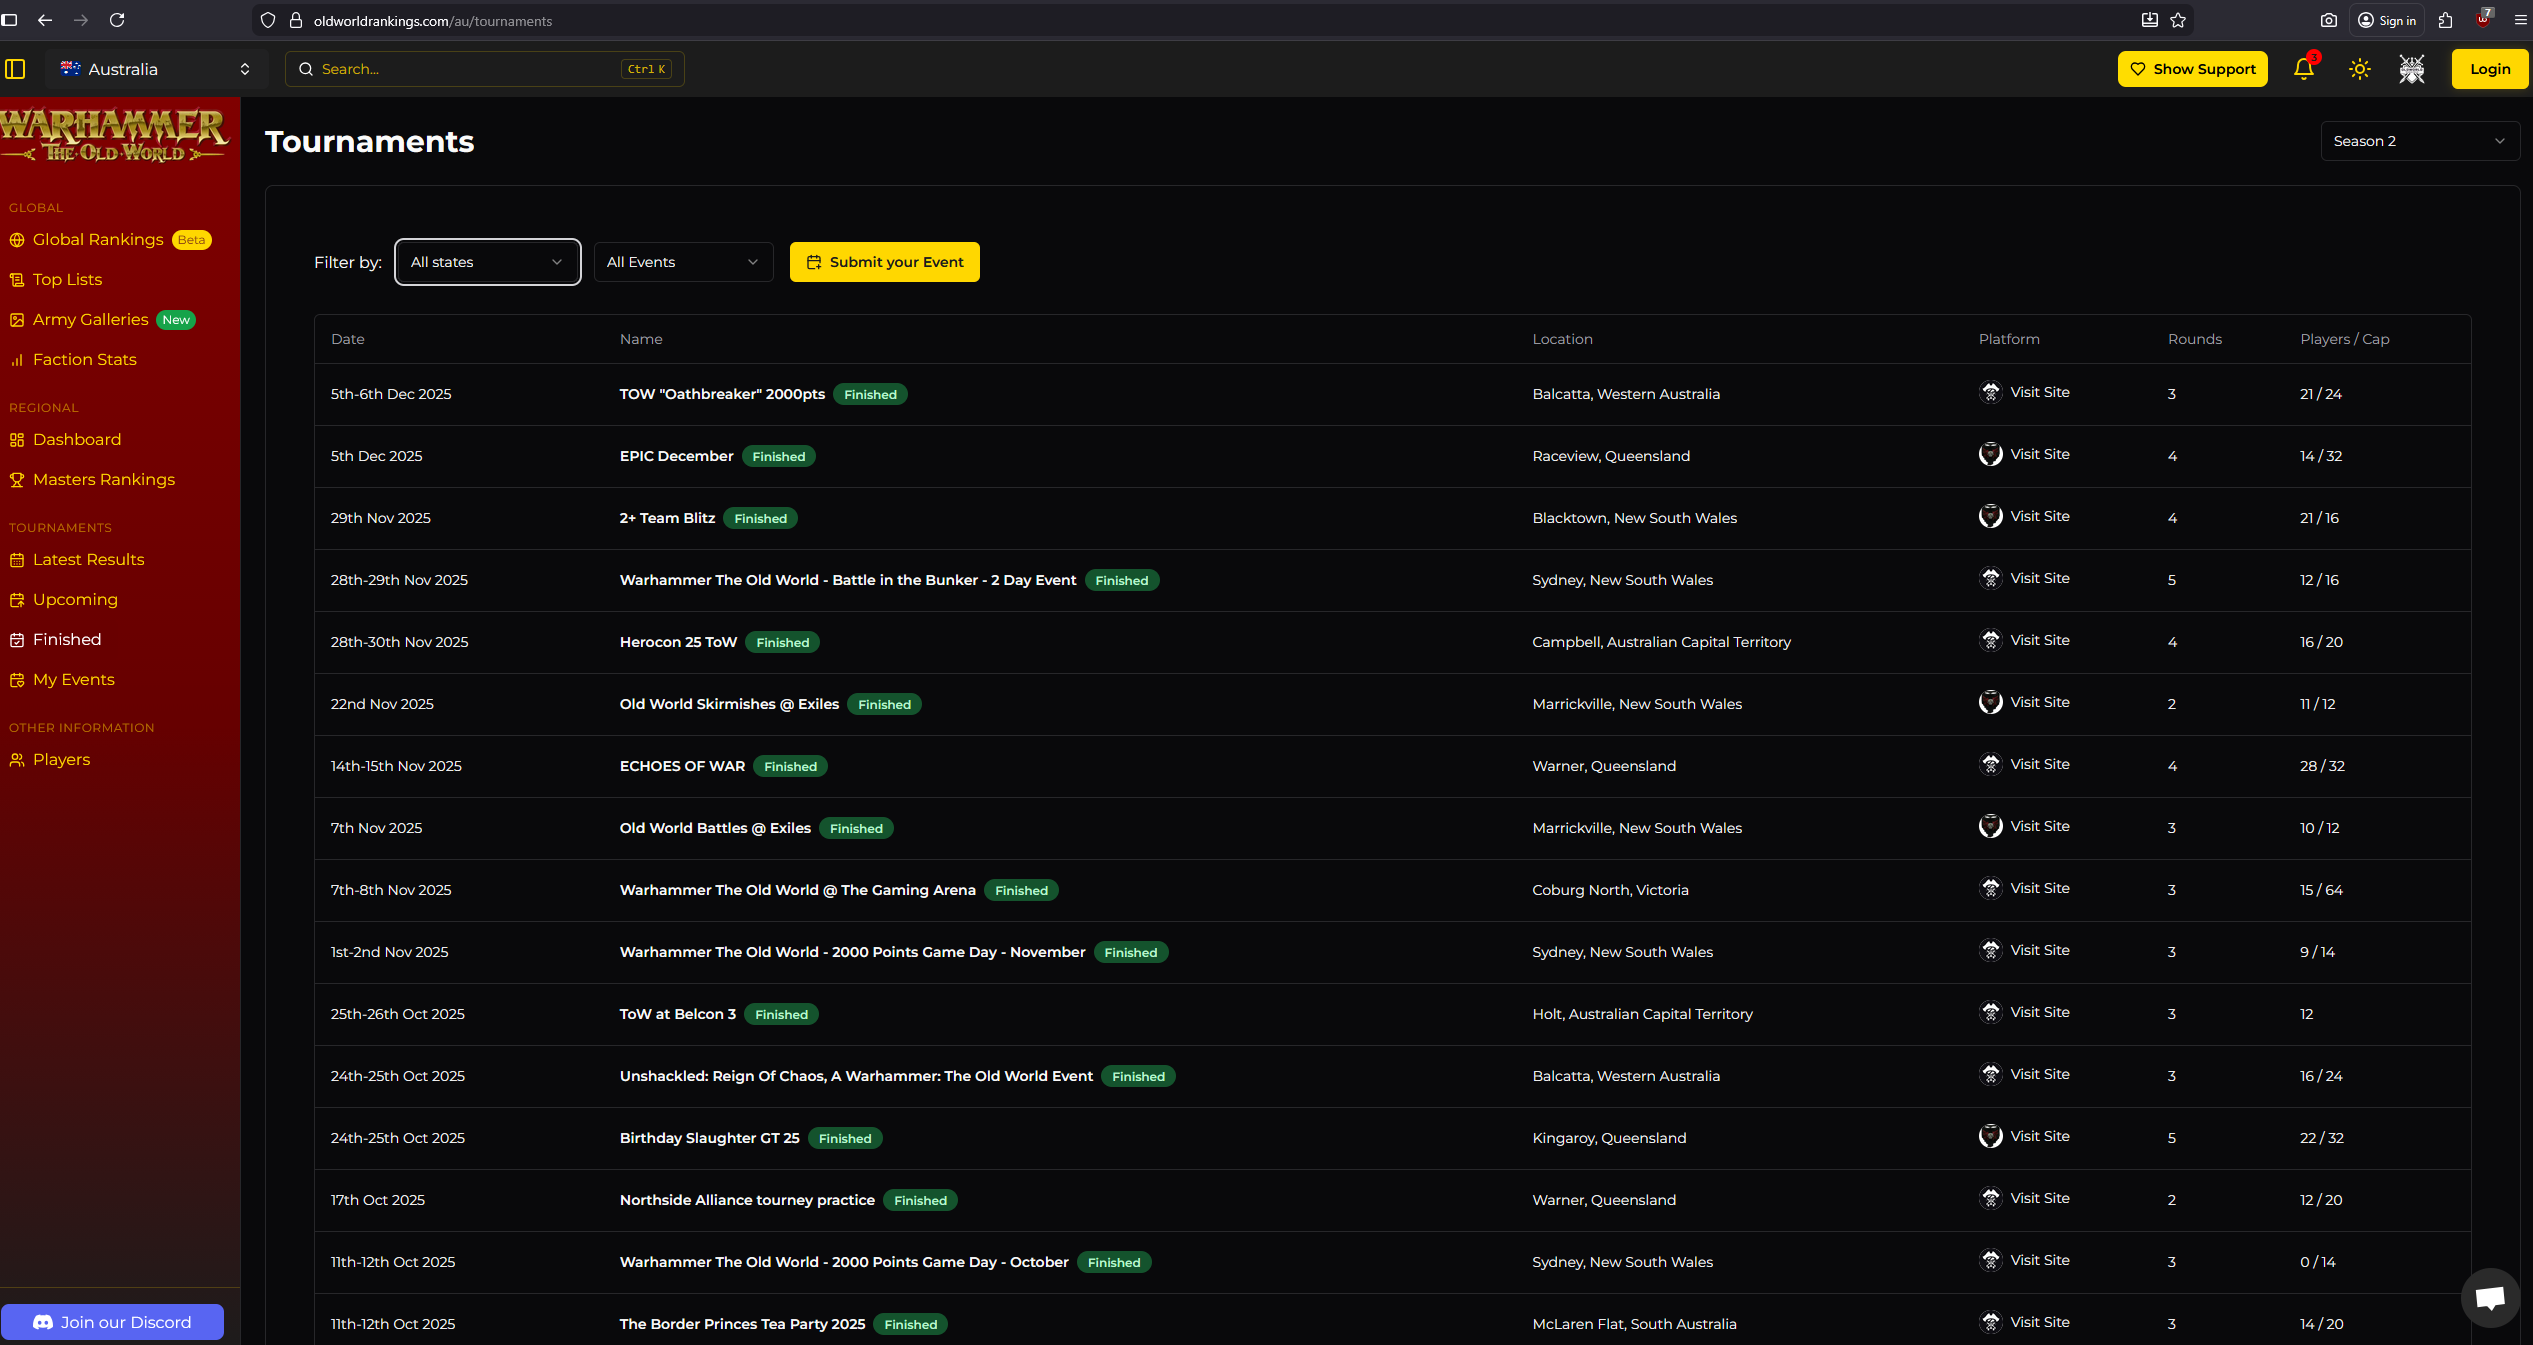Click the skull crest icon beside Login
This screenshot has height=1345, width=2533.
2412,69
